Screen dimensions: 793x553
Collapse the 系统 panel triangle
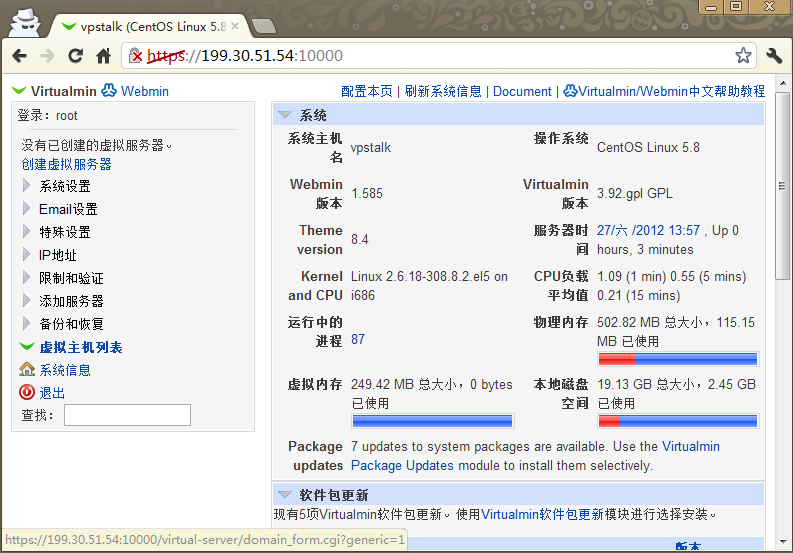click(285, 115)
